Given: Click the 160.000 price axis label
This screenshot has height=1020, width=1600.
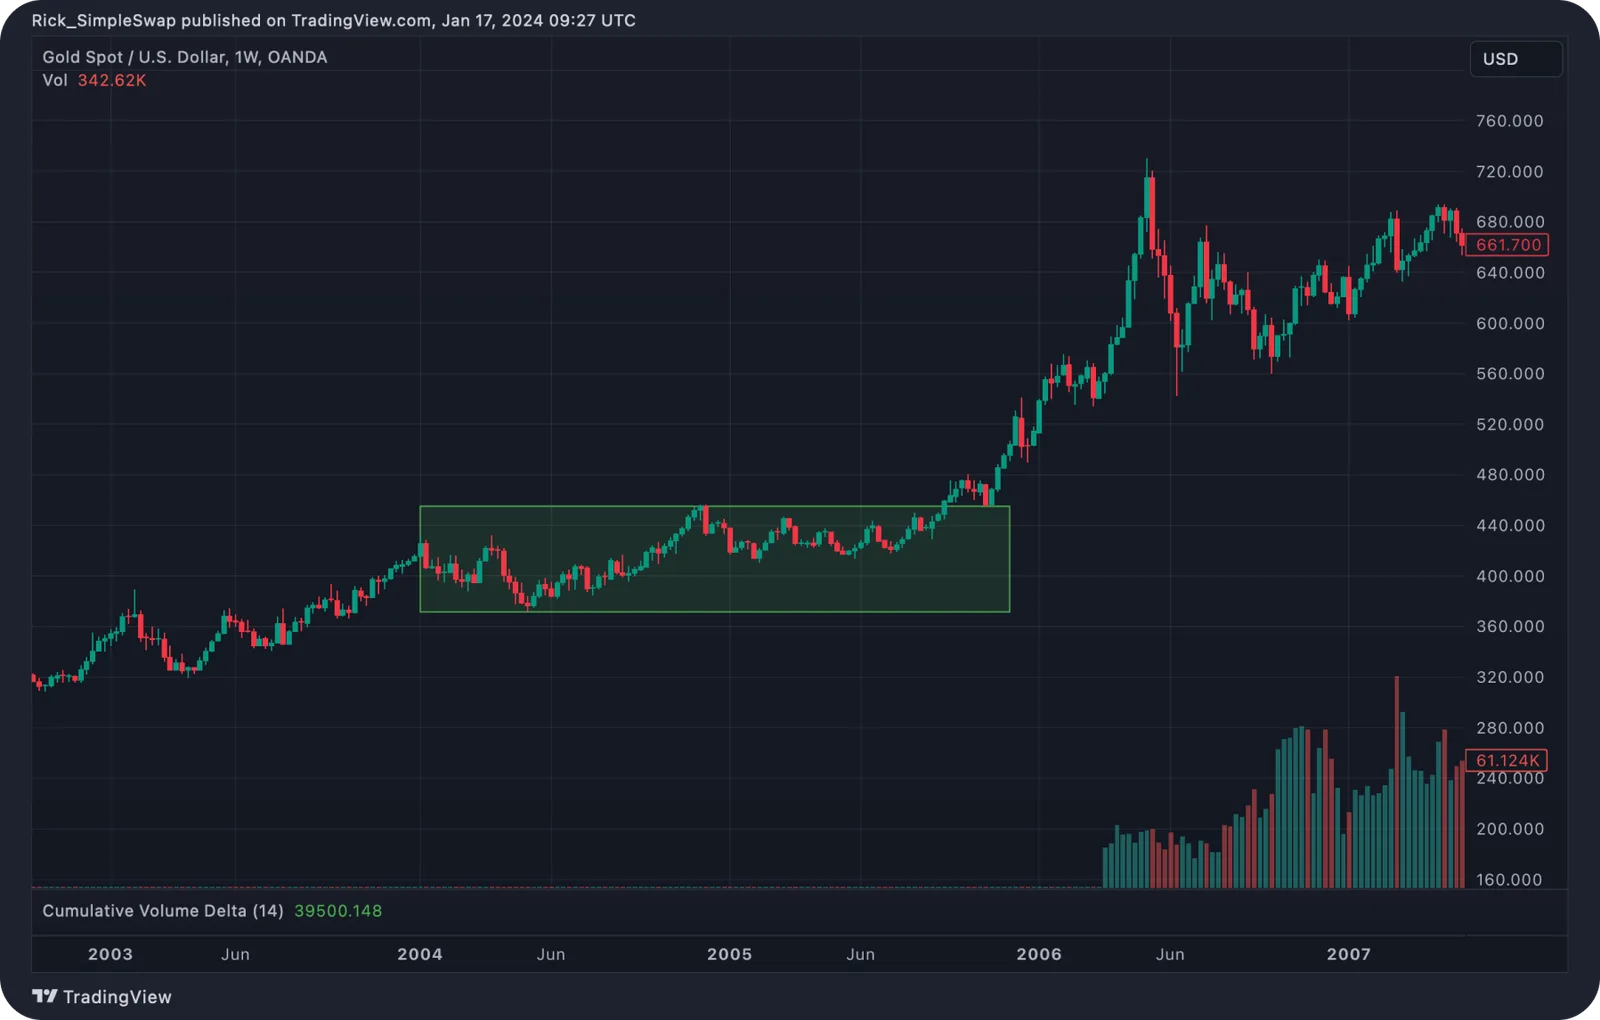Looking at the screenshot, I should 1510,880.
